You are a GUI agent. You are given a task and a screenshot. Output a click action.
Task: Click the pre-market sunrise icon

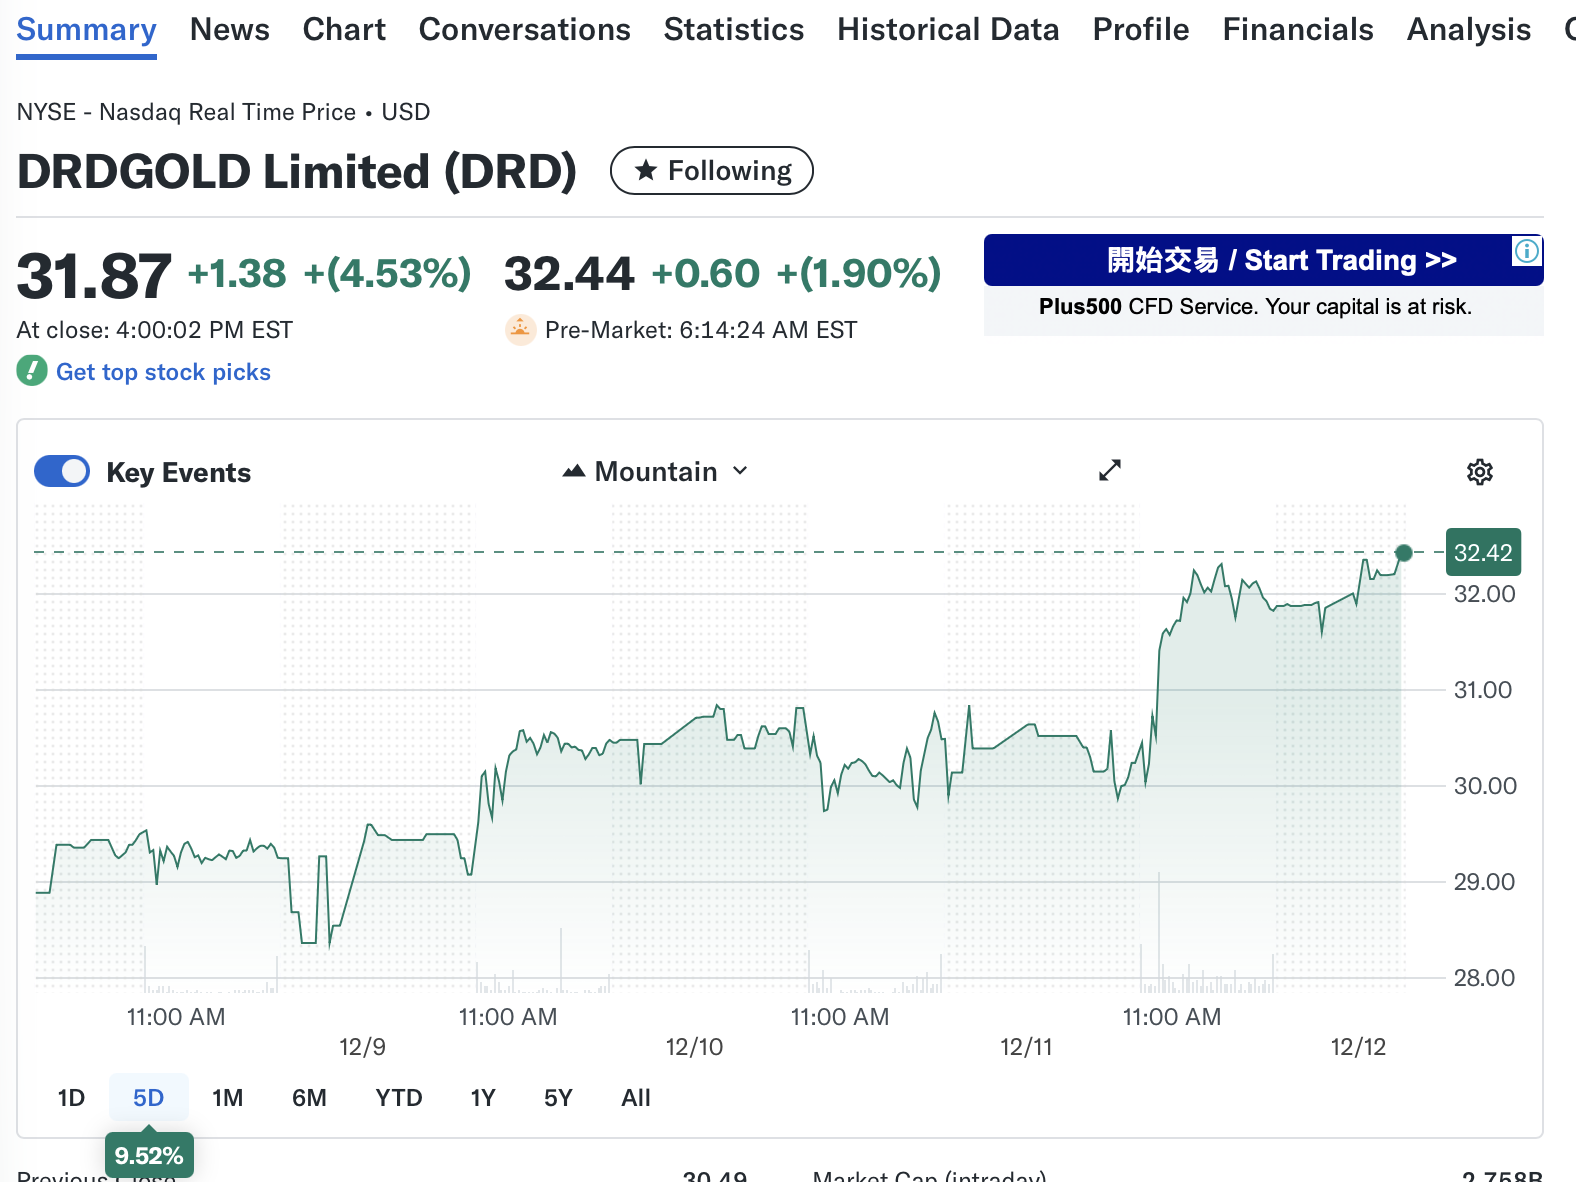click(x=520, y=330)
